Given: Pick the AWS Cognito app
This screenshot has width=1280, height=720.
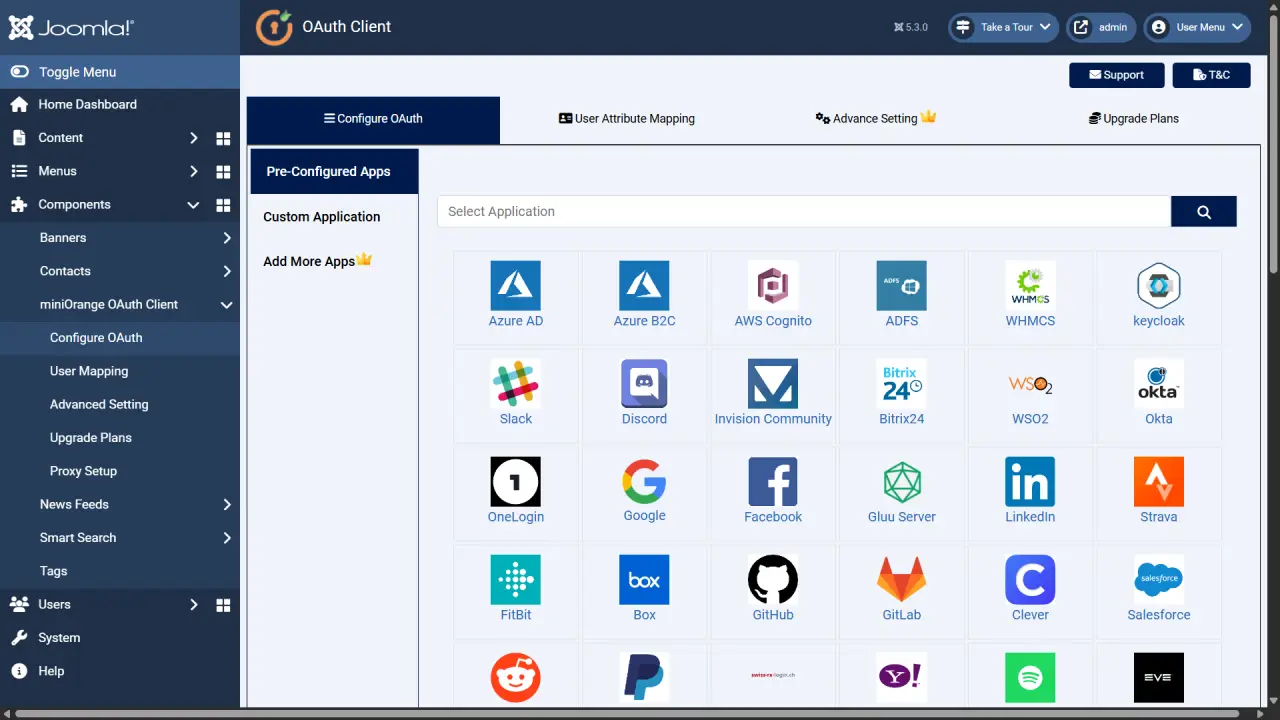Looking at the screenshot, I should pyautogui.click(x=773, y=286).
